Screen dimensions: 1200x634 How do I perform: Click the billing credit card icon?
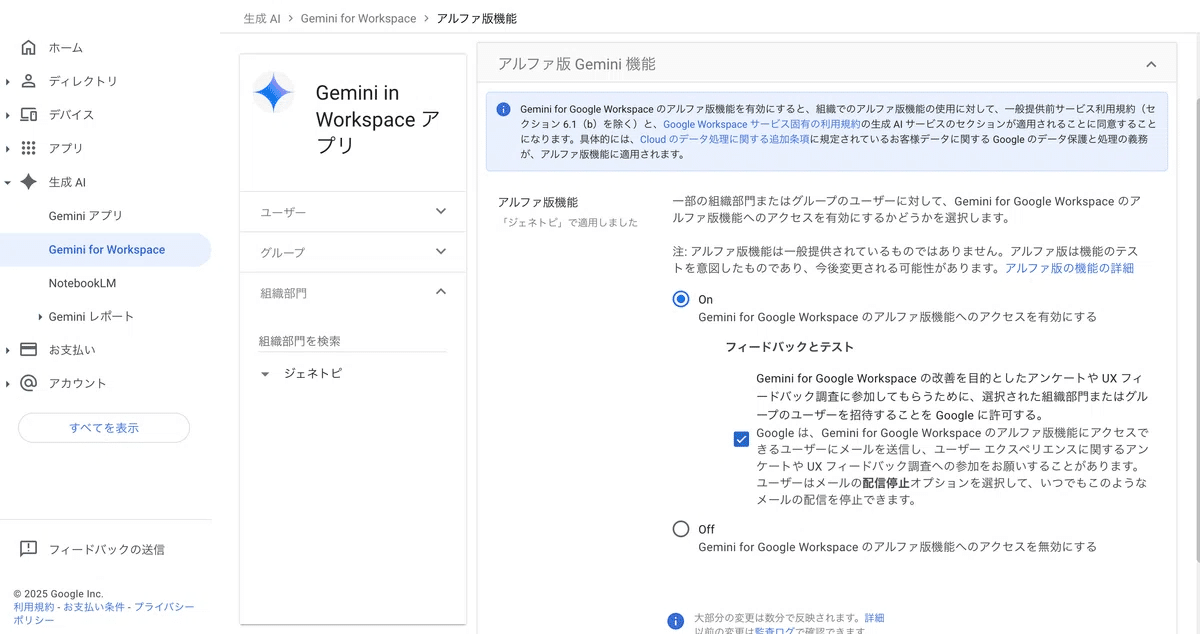pyautogui.click(x=28, y=350)
